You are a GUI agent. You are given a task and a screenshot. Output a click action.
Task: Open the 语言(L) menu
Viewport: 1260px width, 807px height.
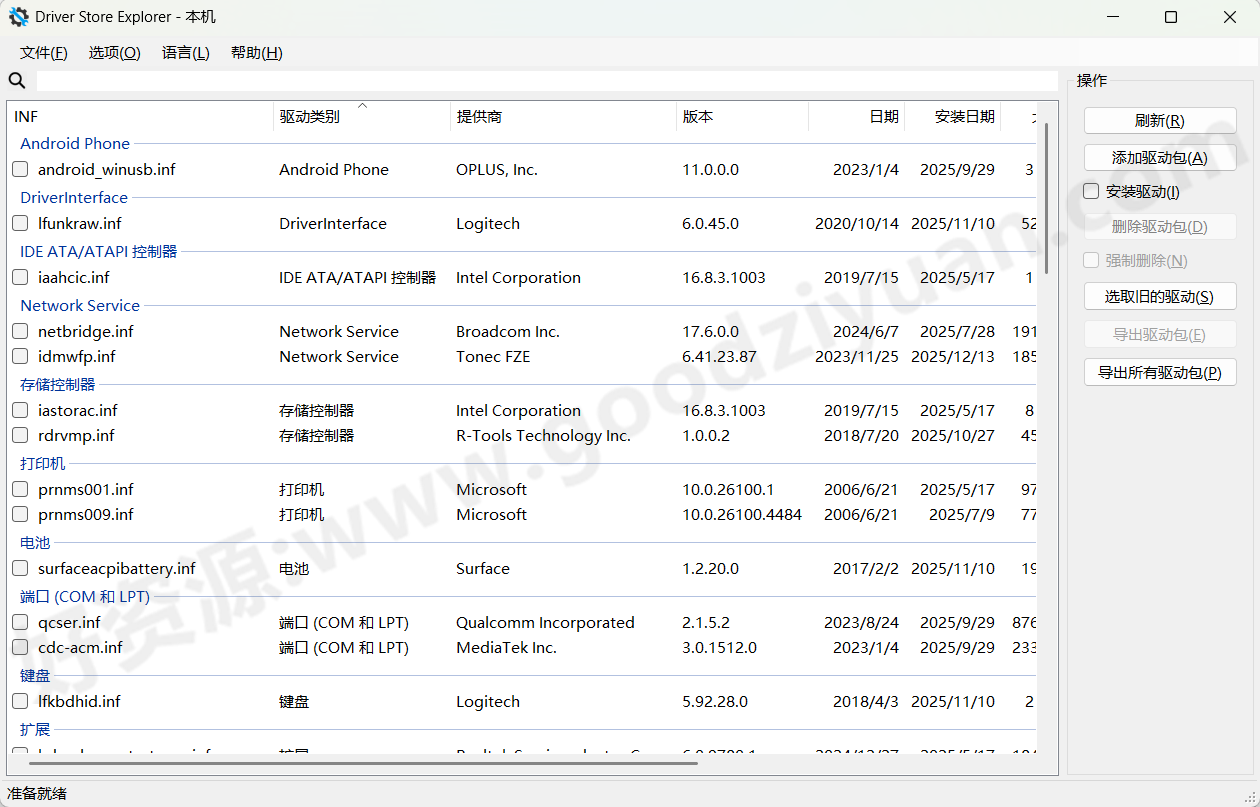(x=185, y=52)
